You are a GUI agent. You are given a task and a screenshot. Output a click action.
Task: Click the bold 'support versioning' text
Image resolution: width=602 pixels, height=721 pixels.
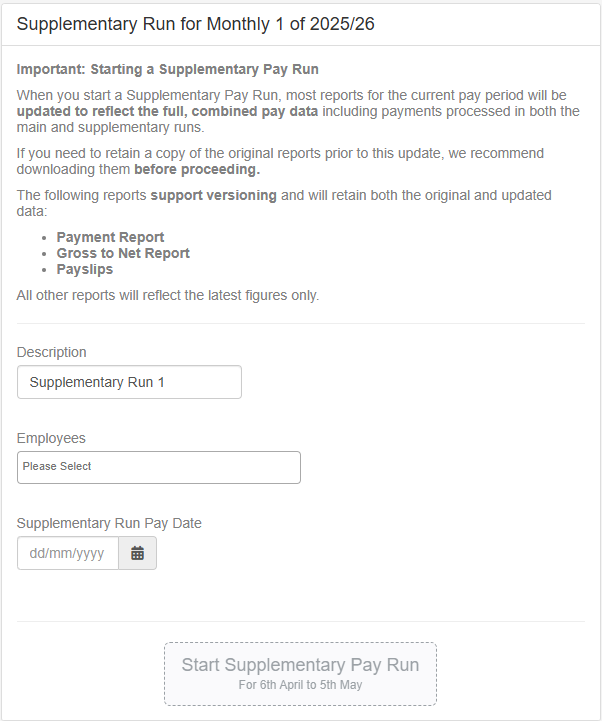click(x=213, y=195)
